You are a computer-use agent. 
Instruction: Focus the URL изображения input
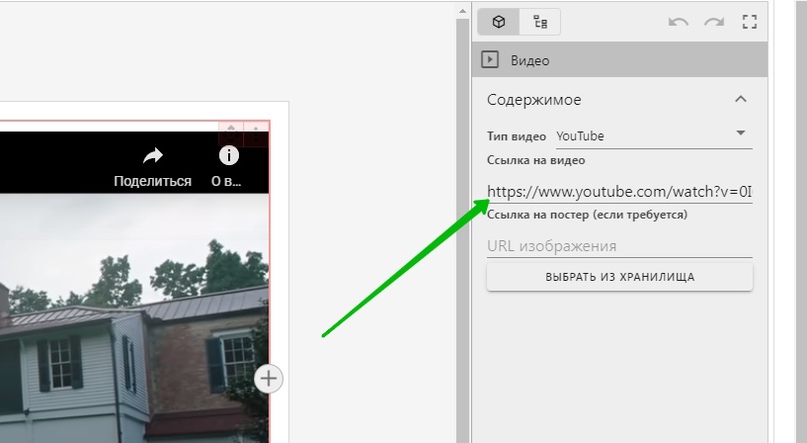[x=619, y=246]
